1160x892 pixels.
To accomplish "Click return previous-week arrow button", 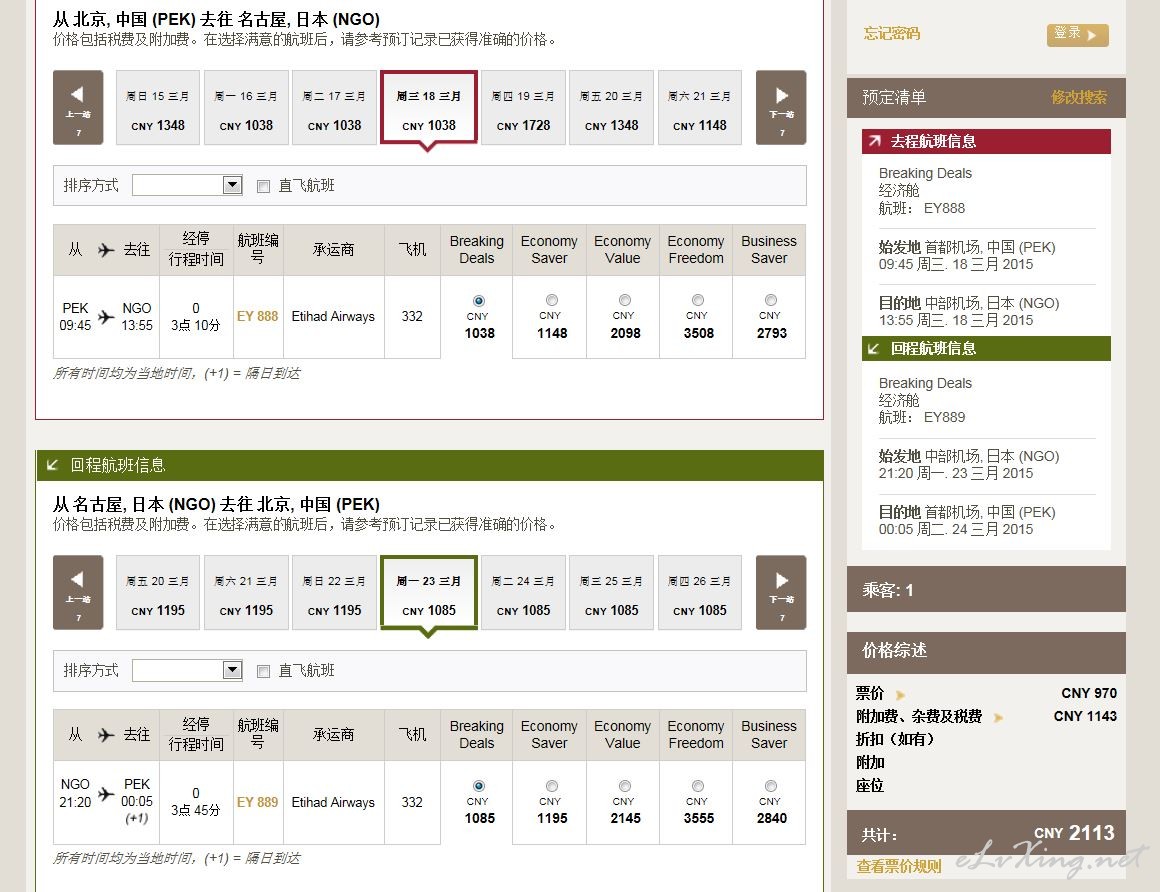I will 78,592.
